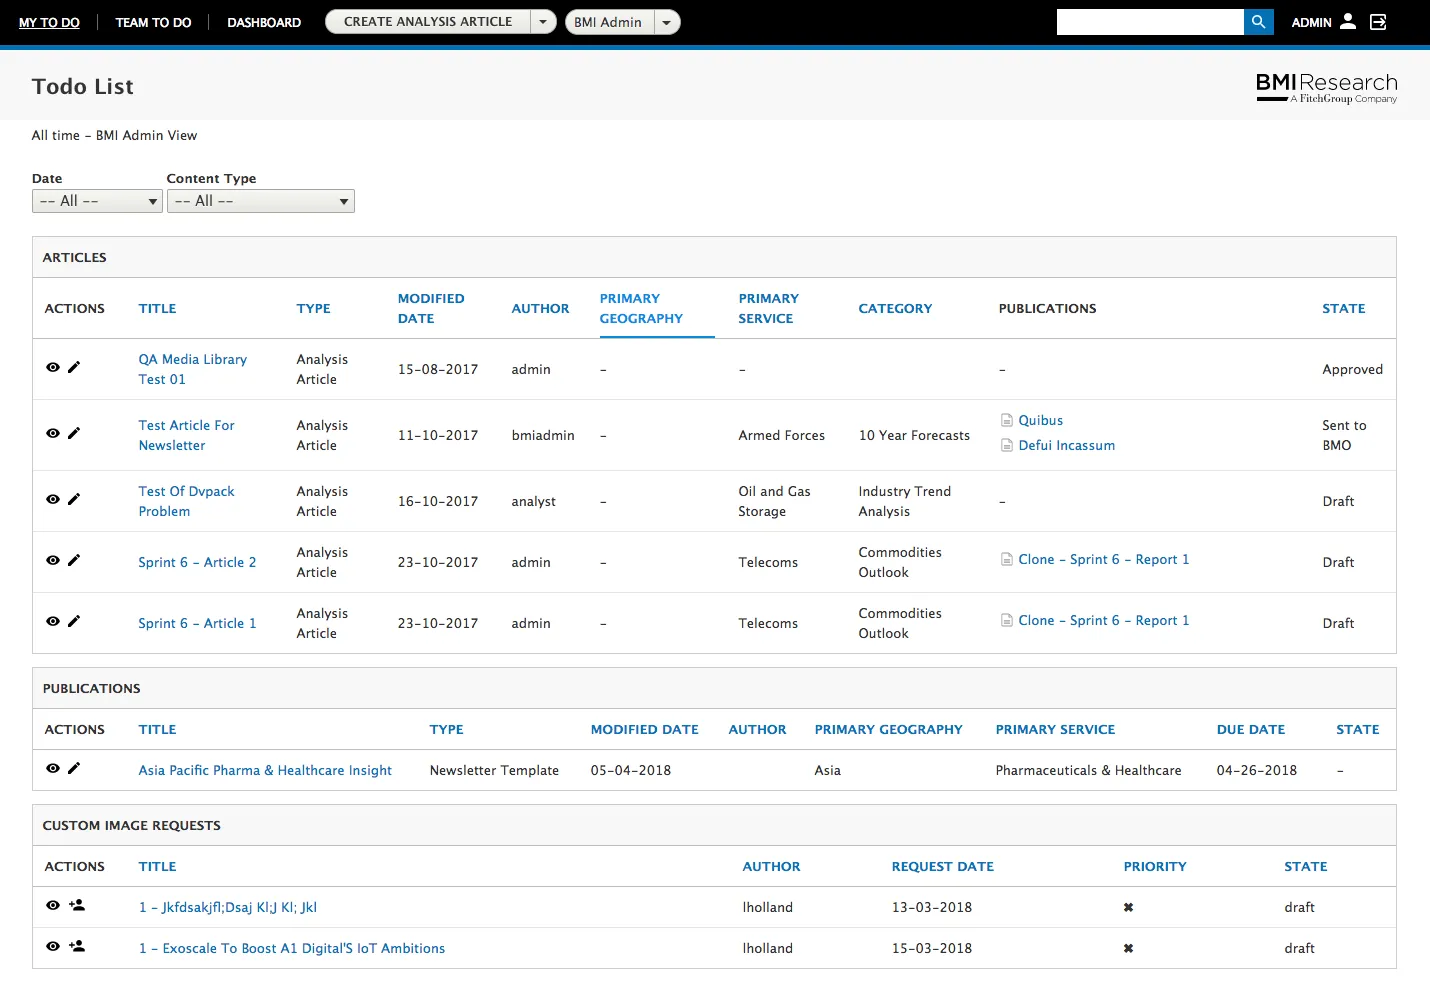View Asia Pacific Pharma publication eye icon
The width and height of the screenshot is (1430, 1003).
[x=53, y=769]
